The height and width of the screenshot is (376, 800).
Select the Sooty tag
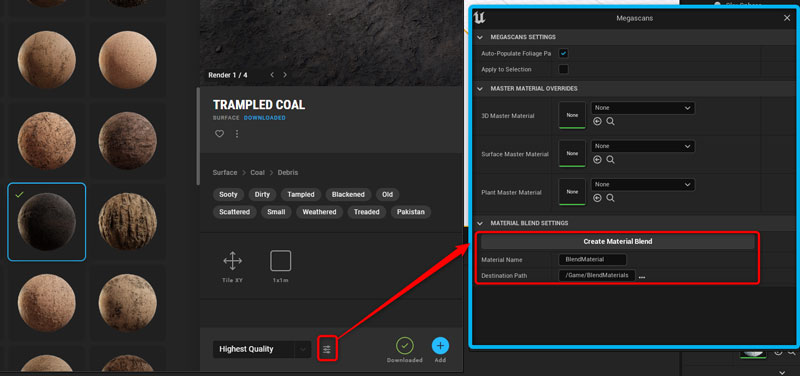(x=229, y=195)
